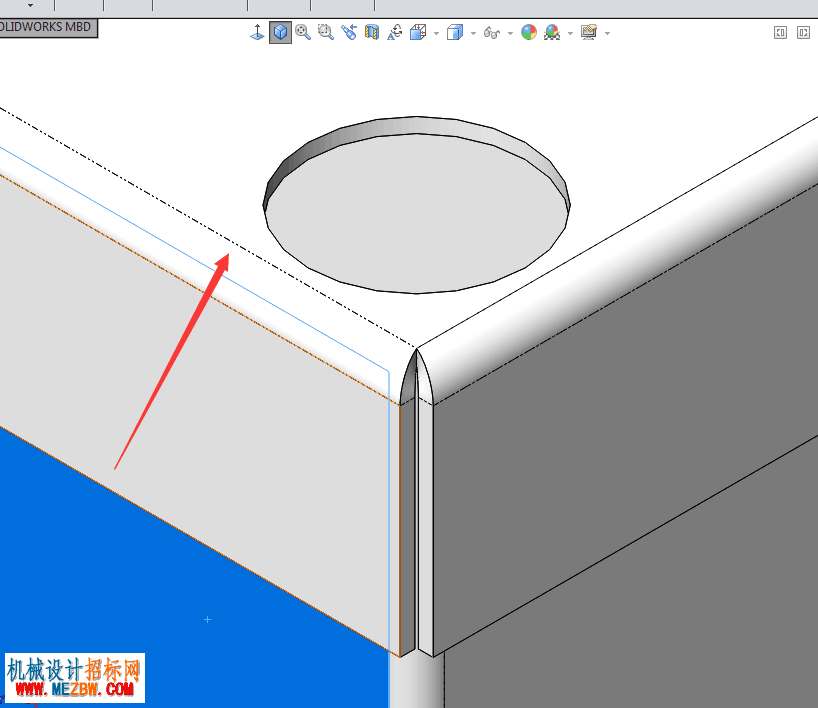Expand the Display Style dropdown arrow

(473, 33)
